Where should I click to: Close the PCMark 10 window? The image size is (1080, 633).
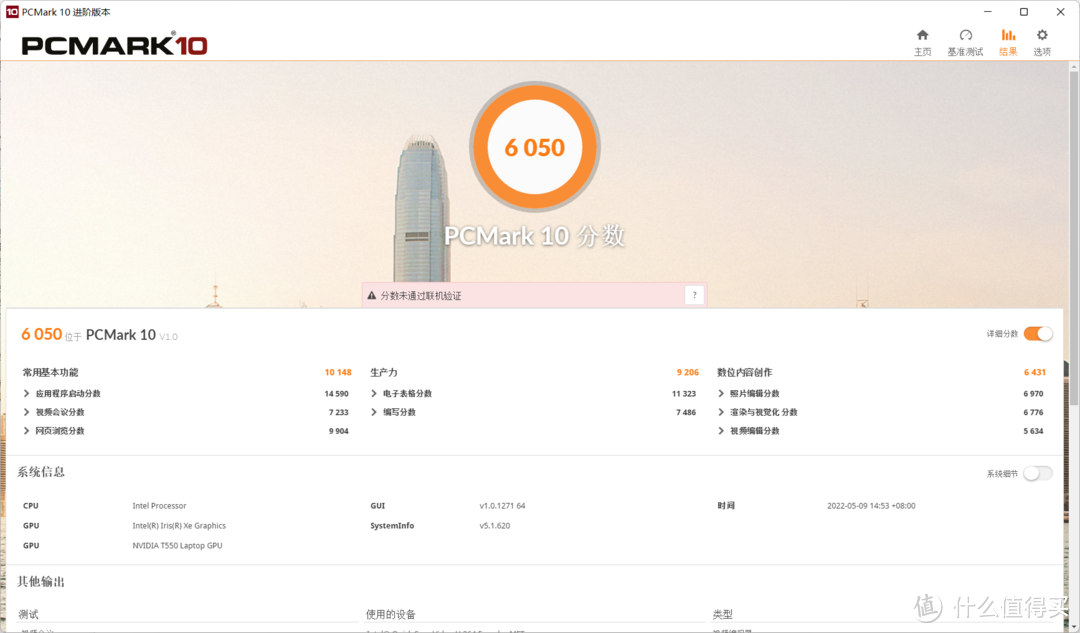(x=1061, y=12)
